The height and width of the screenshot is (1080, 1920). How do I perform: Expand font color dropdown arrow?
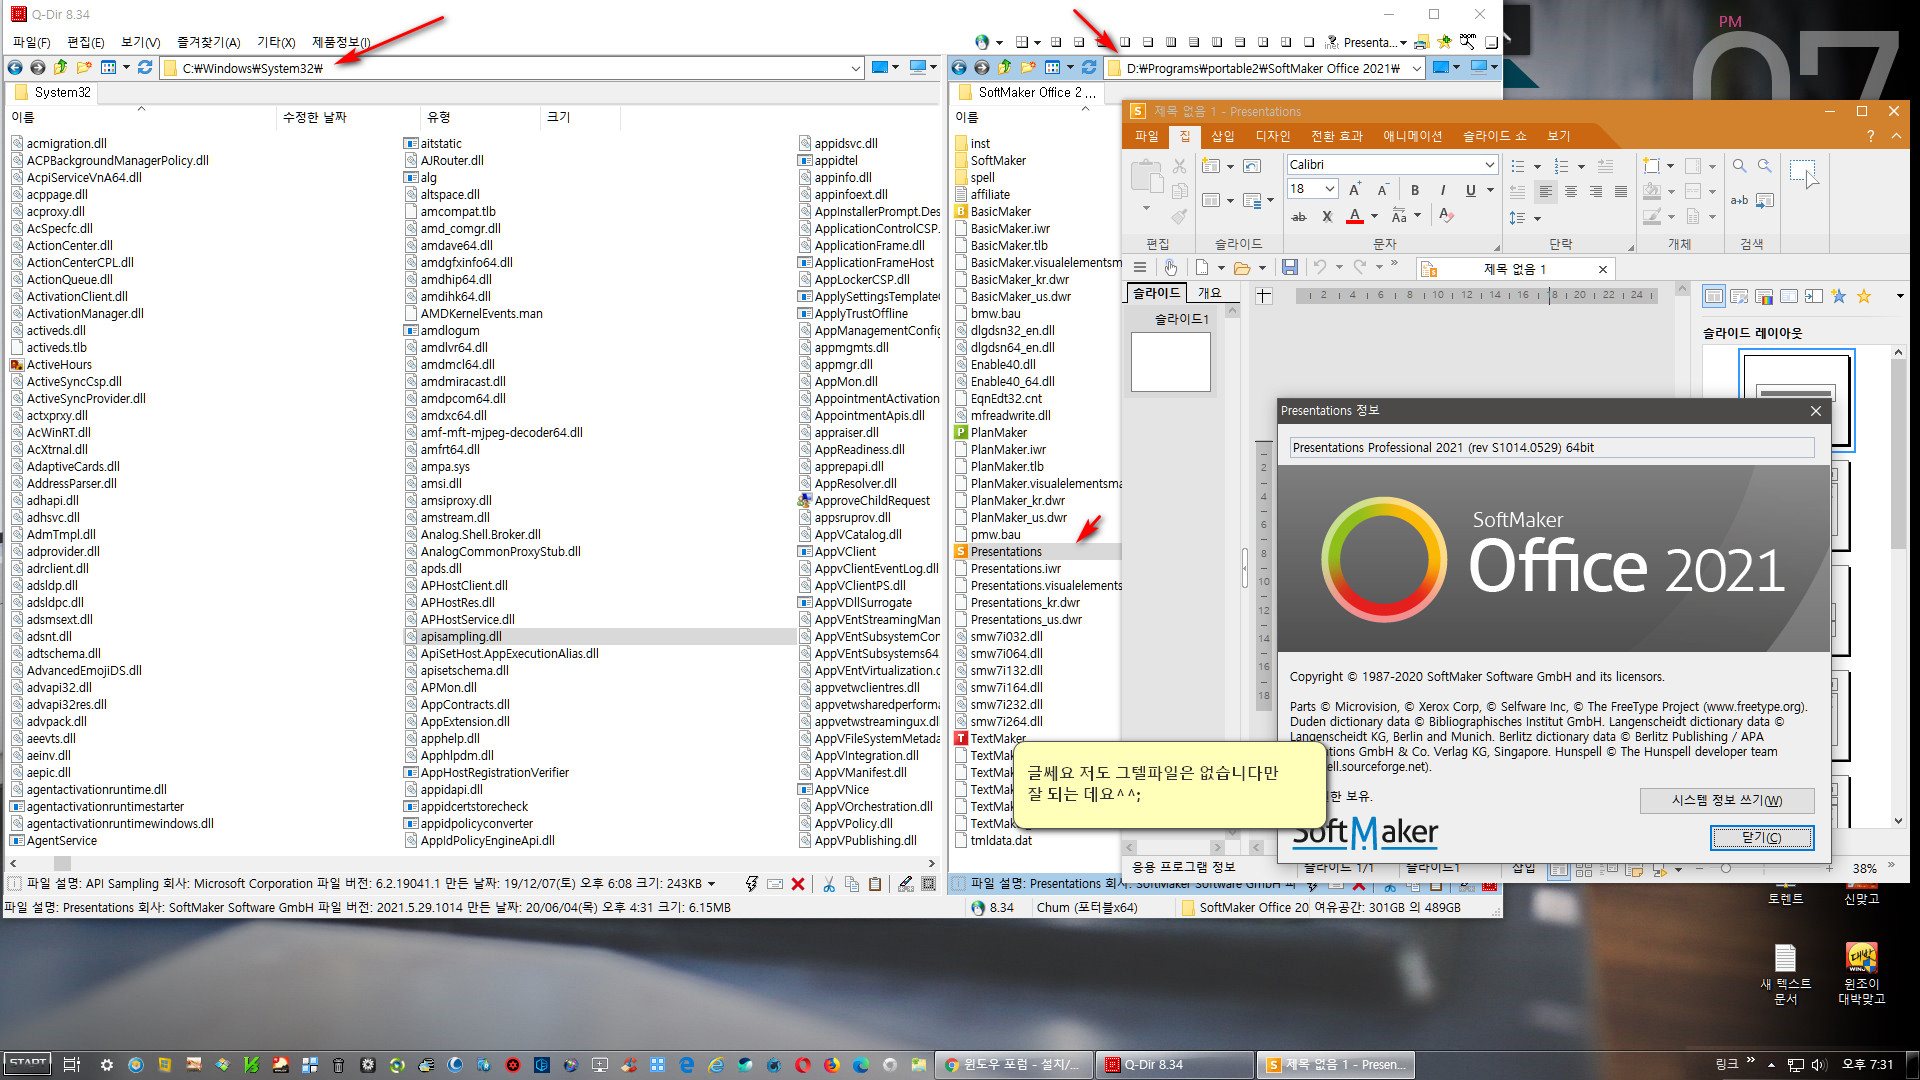pyautogui.click(x=1374, y=216)
